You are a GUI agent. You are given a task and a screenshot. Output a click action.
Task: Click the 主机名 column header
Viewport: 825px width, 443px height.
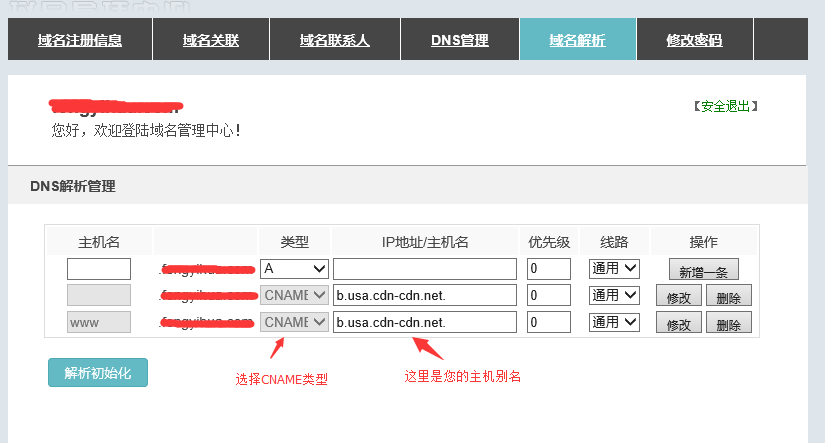pos(99,242)
